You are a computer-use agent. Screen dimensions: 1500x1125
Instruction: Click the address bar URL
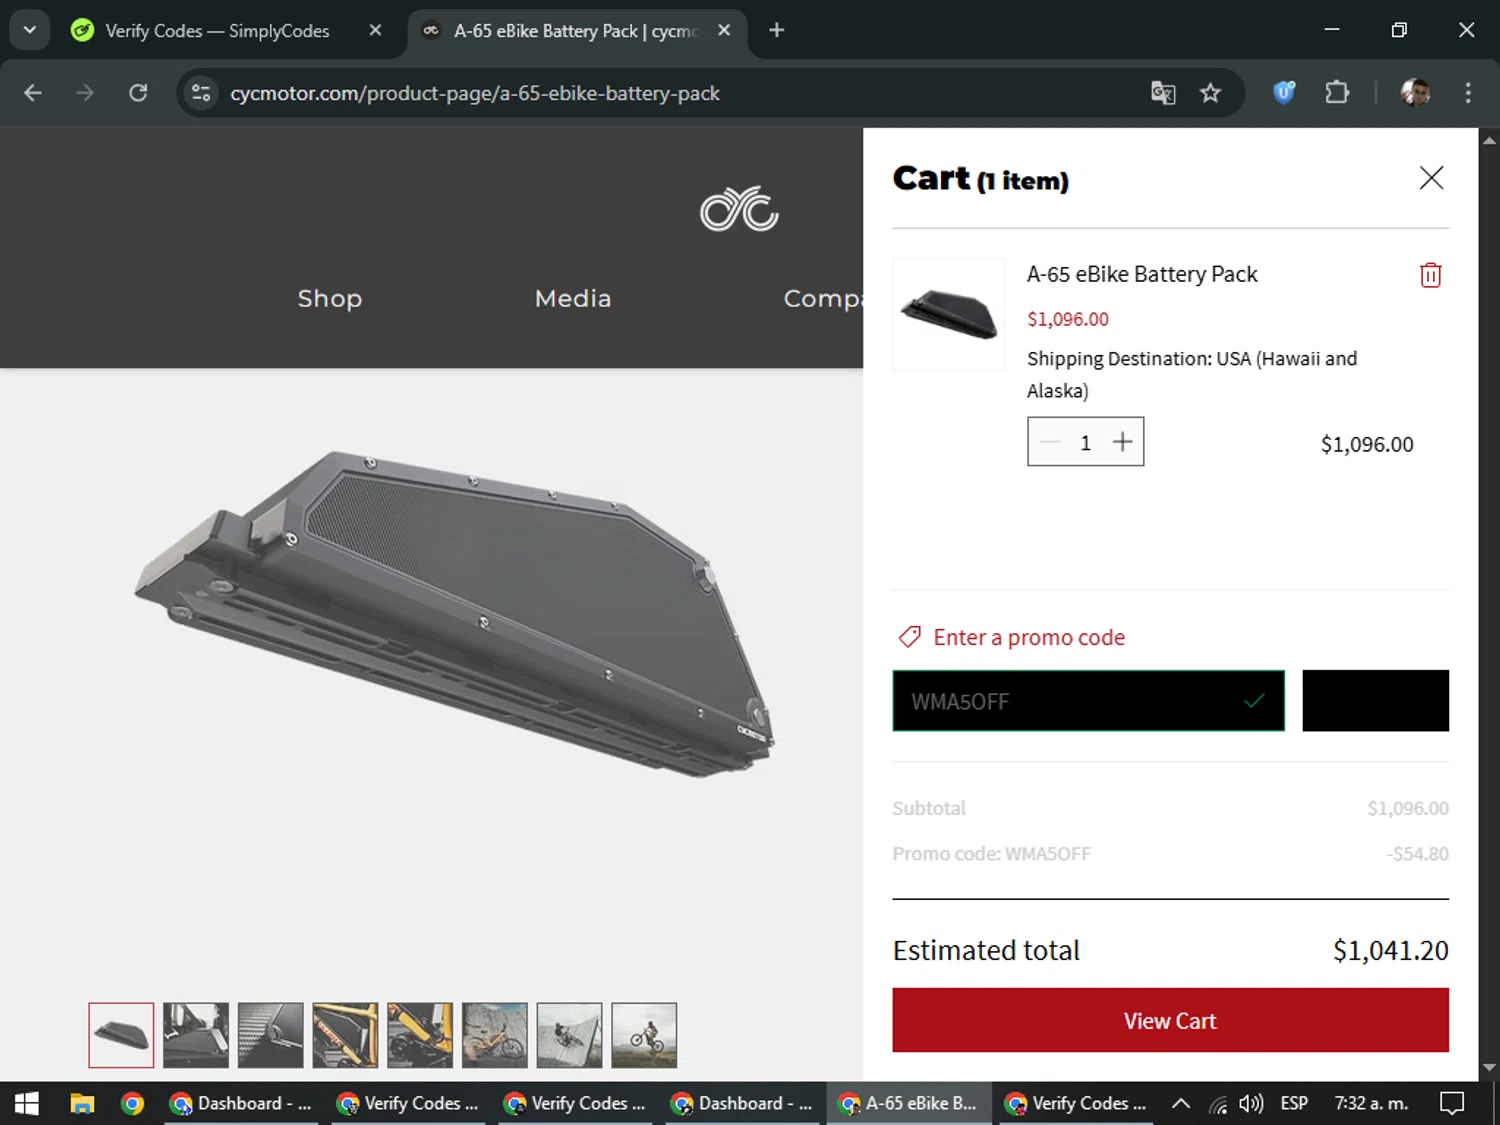[x=475, y=93]
